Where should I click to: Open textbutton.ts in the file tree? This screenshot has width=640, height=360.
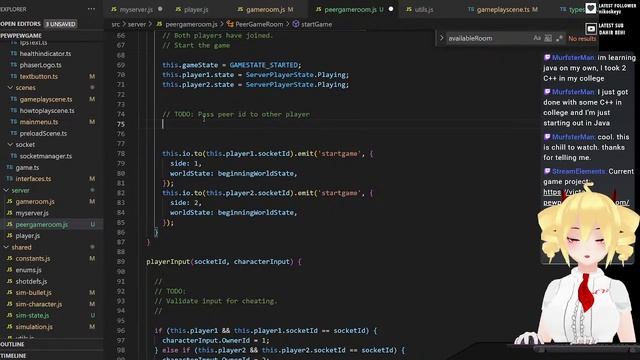[x=38, y=77]
